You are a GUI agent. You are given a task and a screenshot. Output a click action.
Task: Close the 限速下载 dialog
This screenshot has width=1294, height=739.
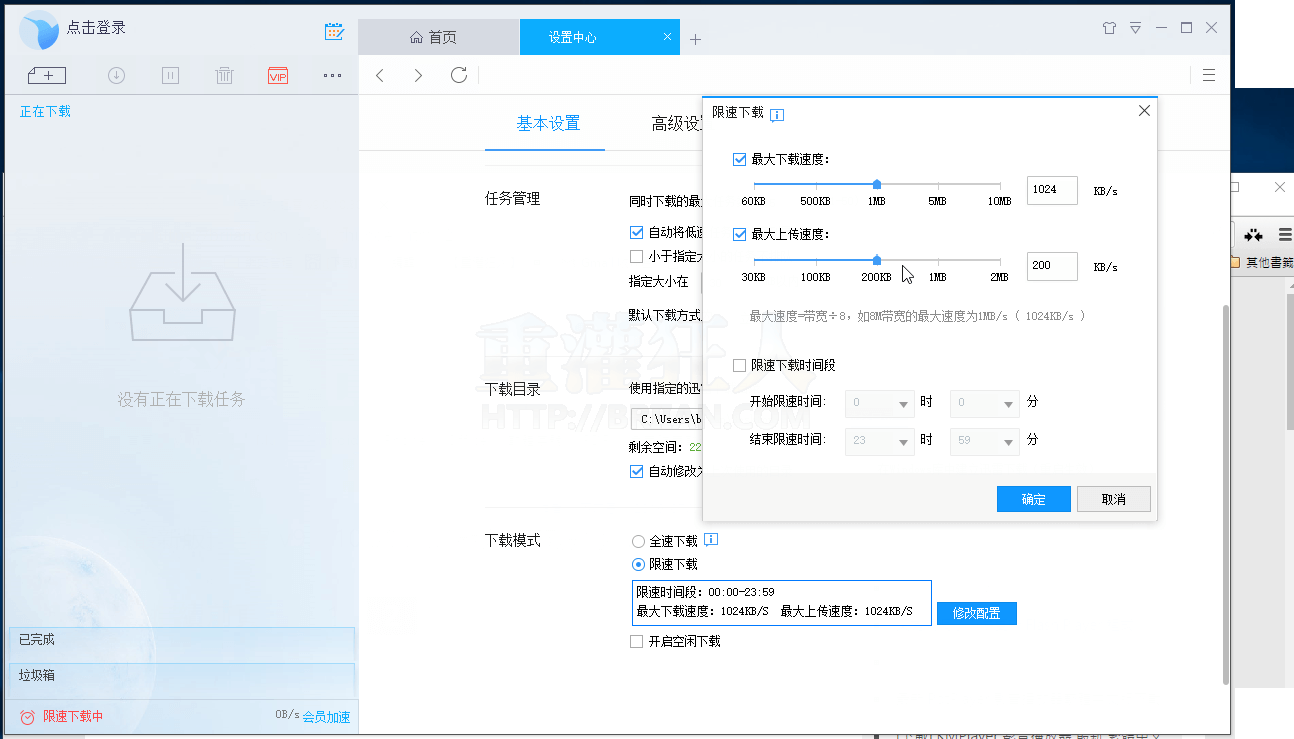(1144, 111)
